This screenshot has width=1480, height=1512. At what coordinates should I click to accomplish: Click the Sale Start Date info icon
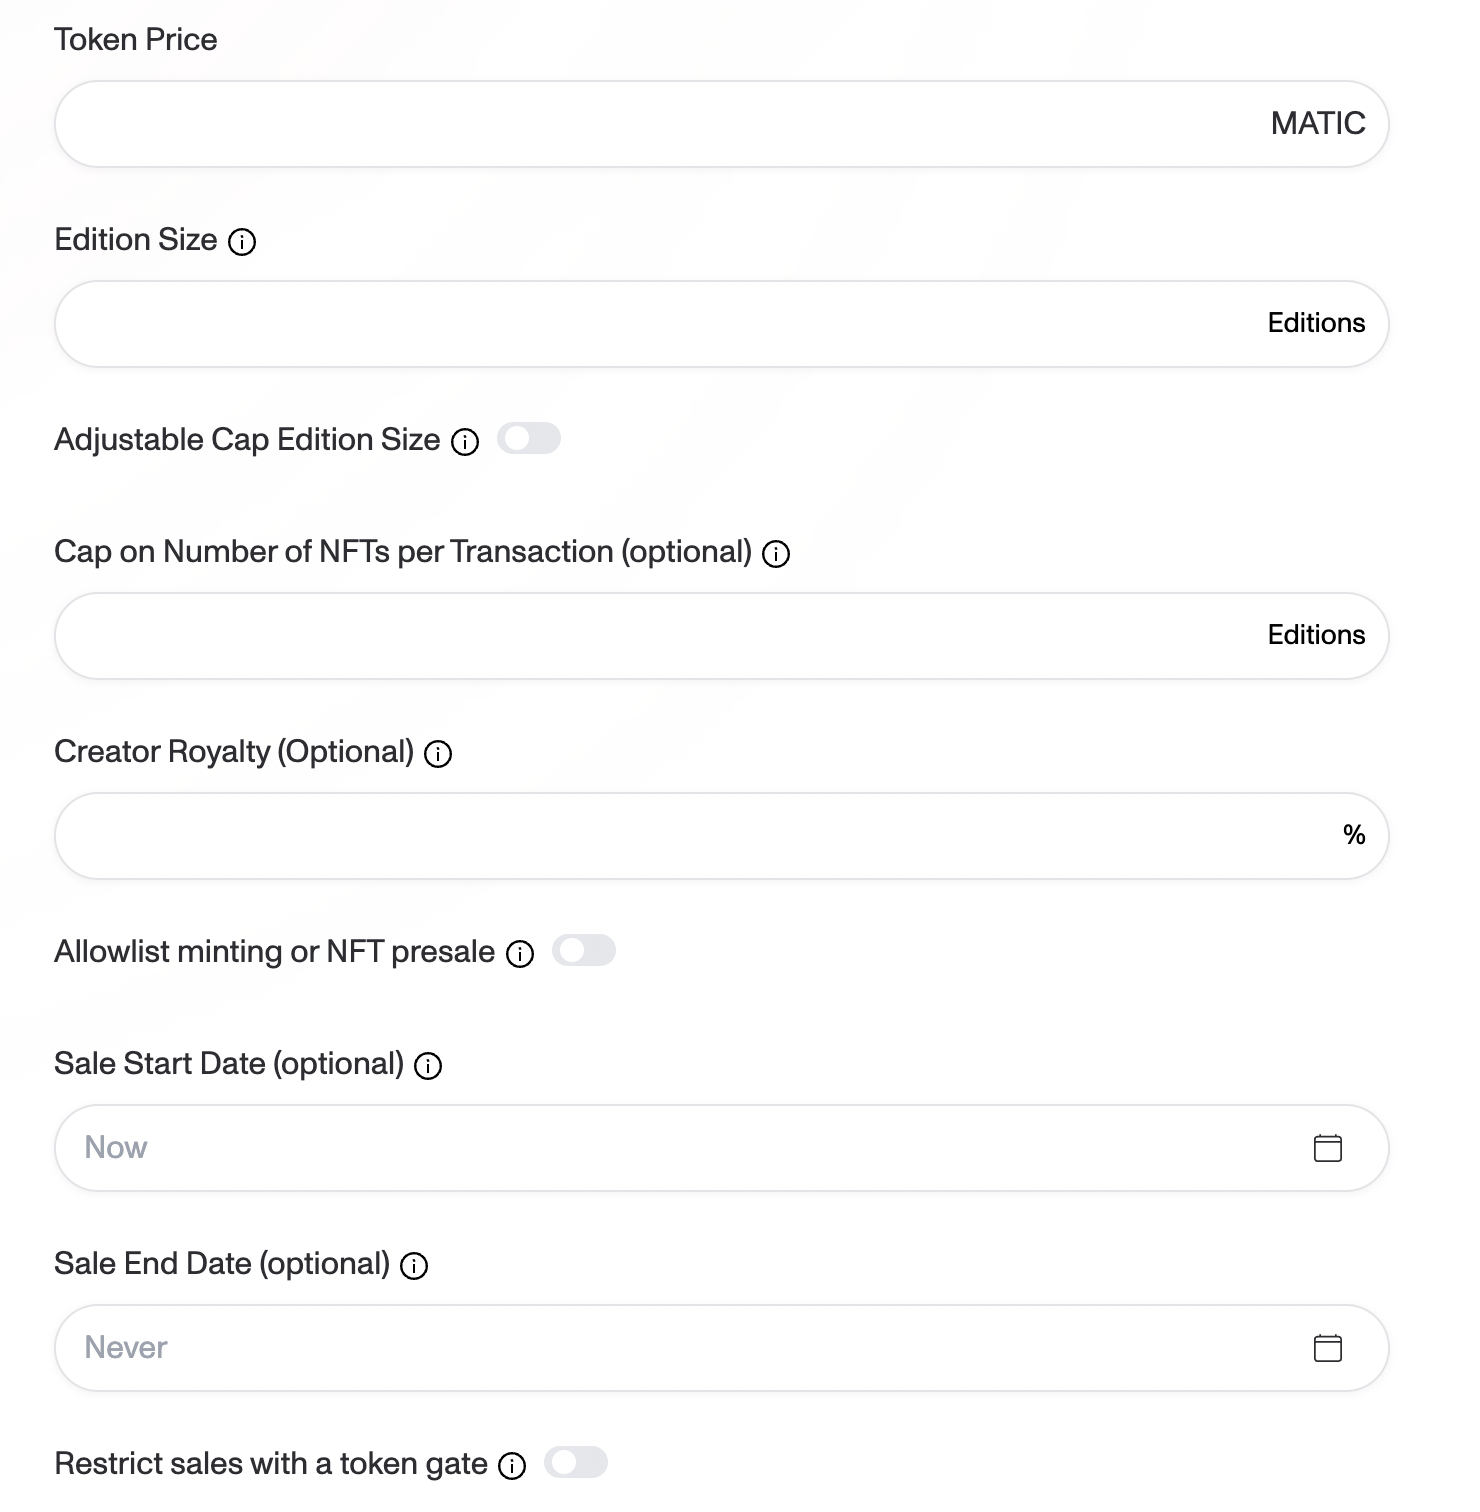pyautogui.click(x=428, y=1066)
